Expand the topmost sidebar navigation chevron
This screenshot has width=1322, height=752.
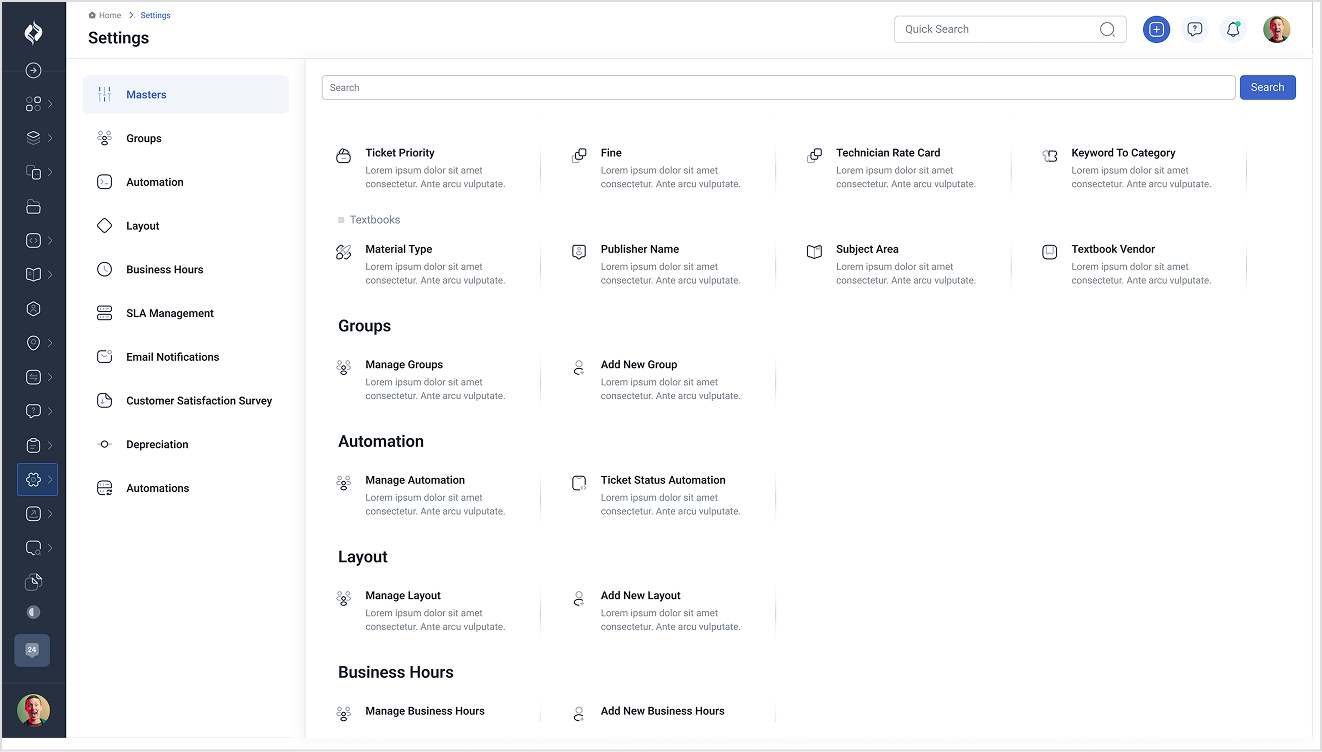click(x=48, y=104)
